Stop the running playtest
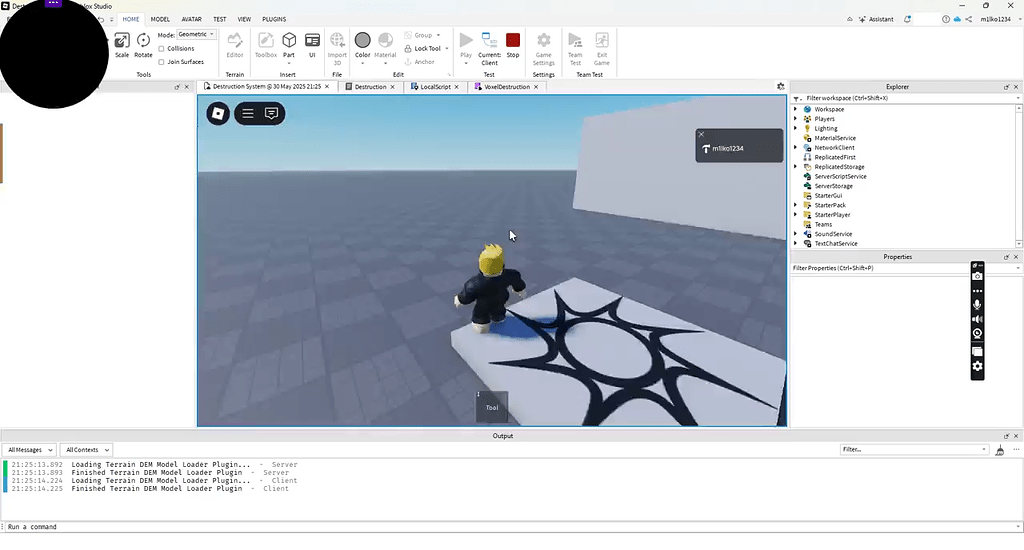 tap(513, 45)
